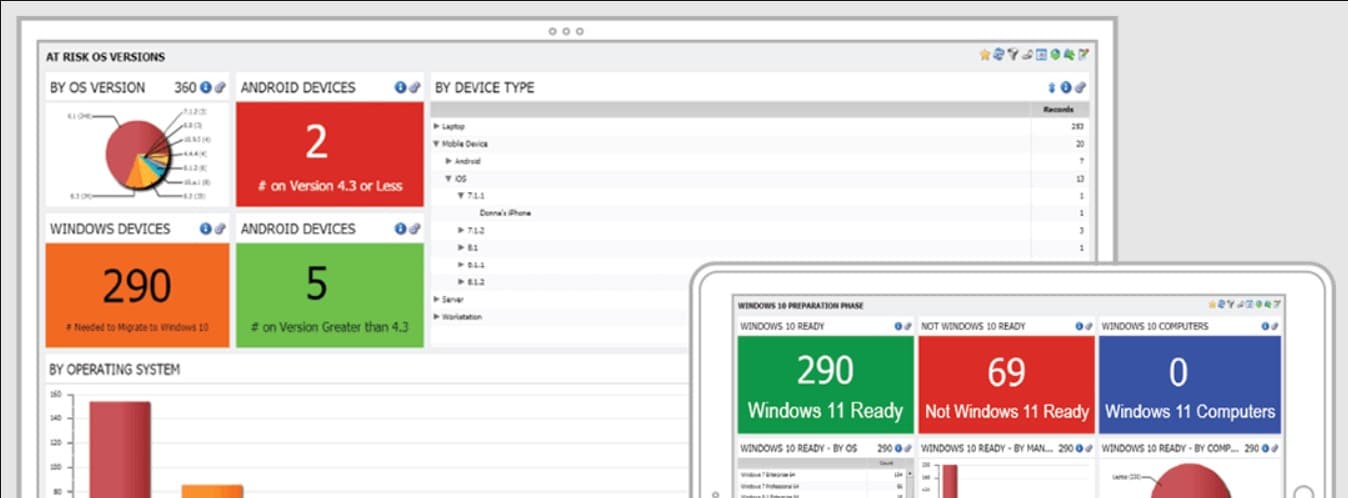Click link icon on green Android Devices widget

pos(414,229)
